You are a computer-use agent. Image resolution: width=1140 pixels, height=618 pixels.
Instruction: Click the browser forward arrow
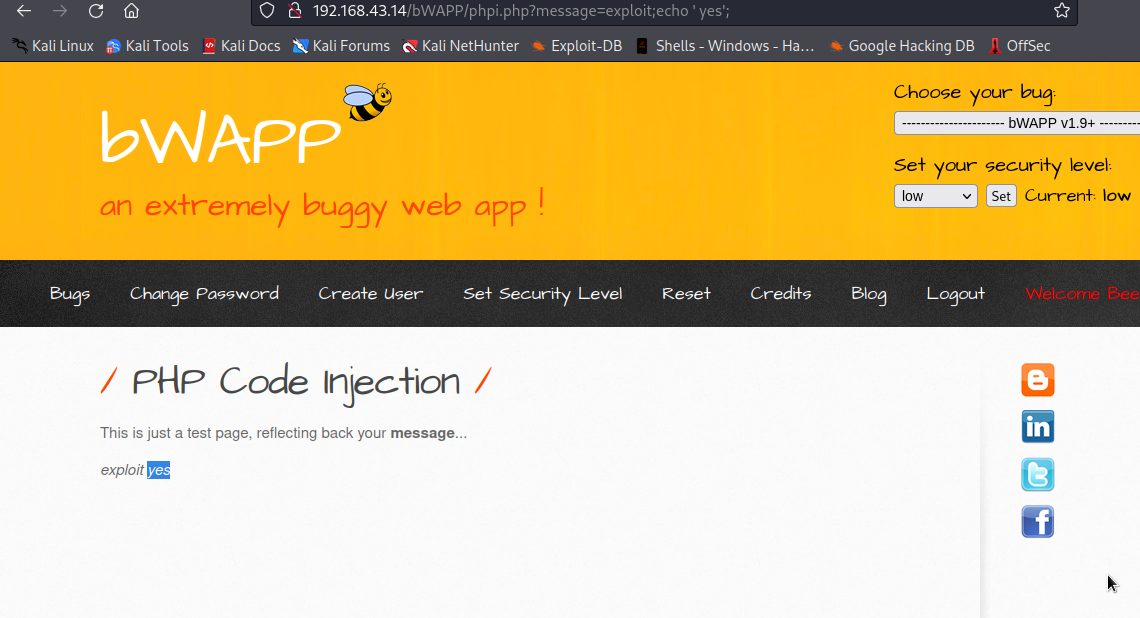(60, 11)
